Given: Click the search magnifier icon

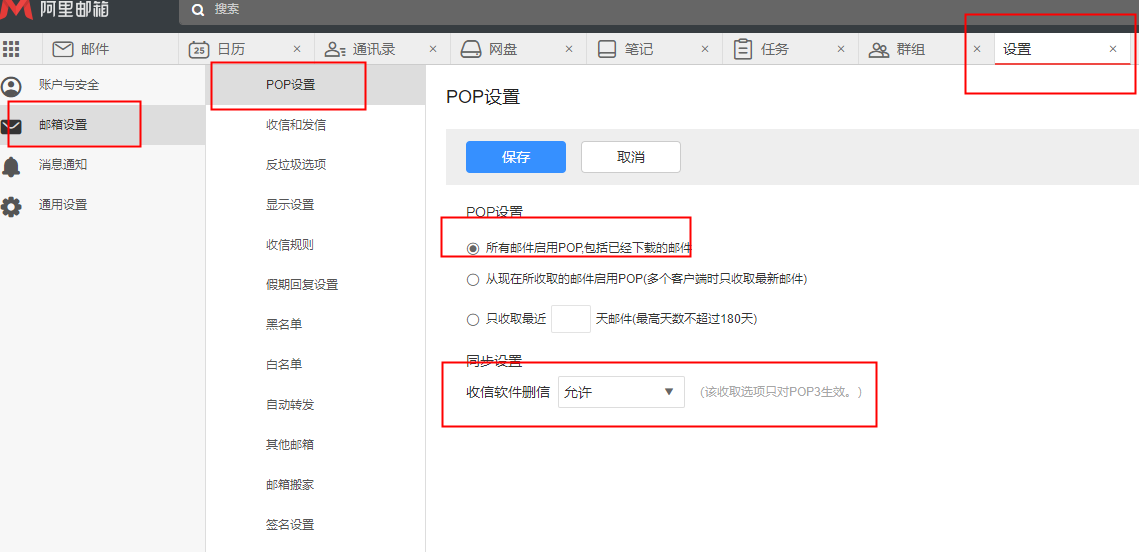Looking at the screenshot, I should pyautogui.click(x=198, y=10).
